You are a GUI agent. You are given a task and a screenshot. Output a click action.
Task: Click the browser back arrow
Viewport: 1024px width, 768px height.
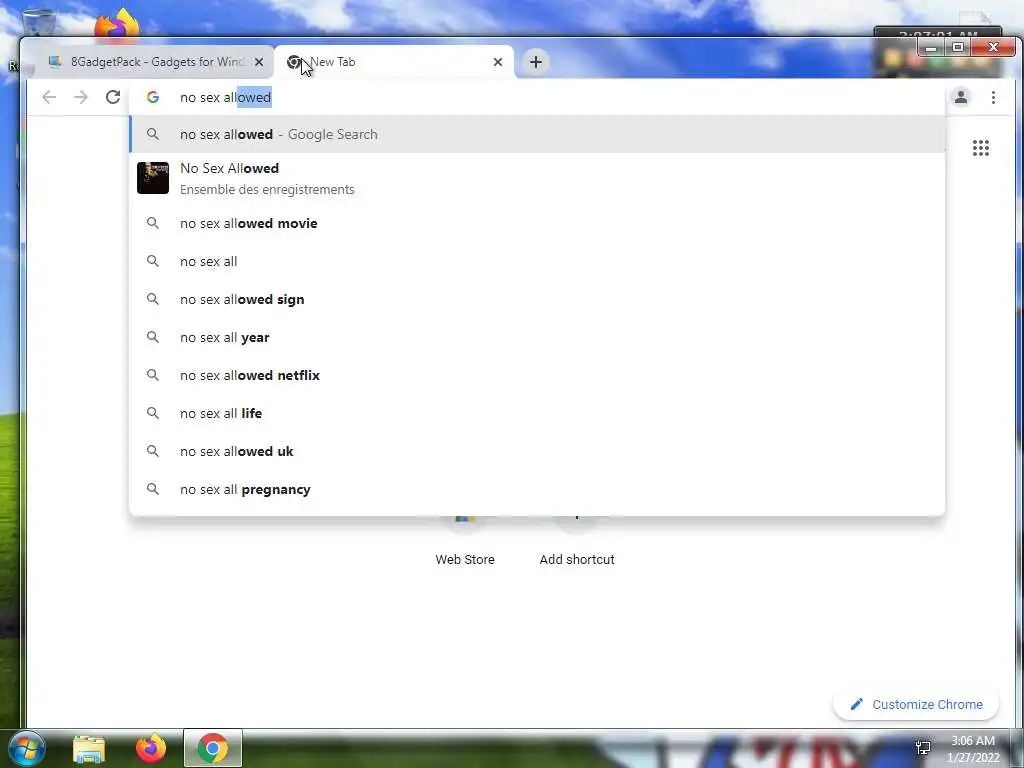click(x=49, y=97)
